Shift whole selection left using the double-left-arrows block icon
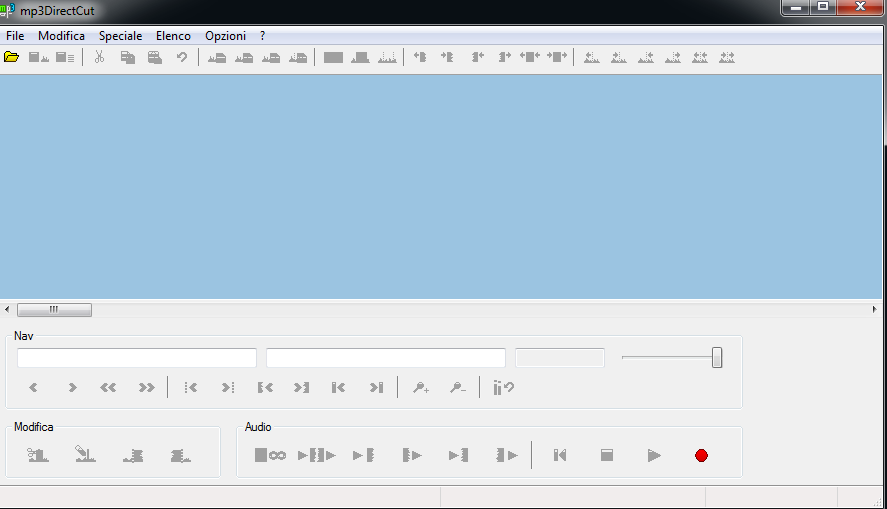 (x=530, y=57)
